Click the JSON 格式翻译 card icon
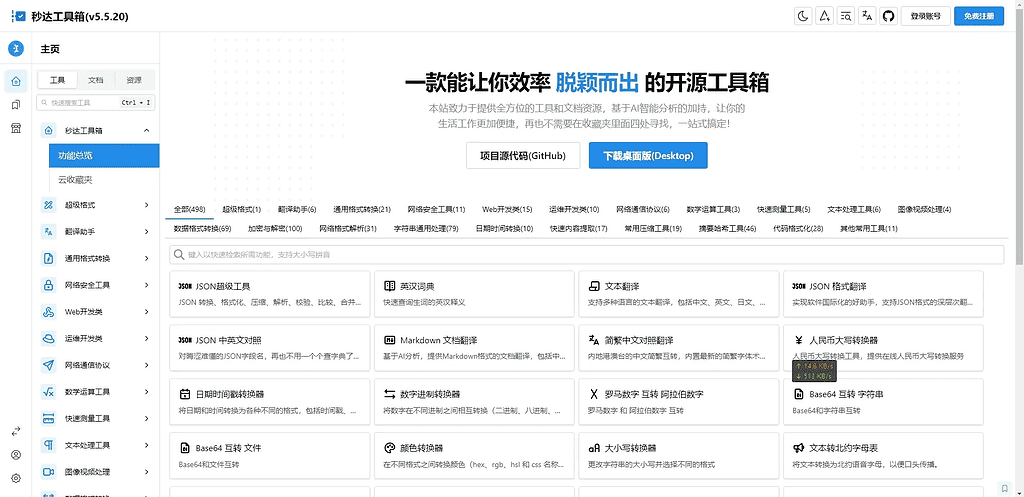1024x497 pixels. (798, 286)
